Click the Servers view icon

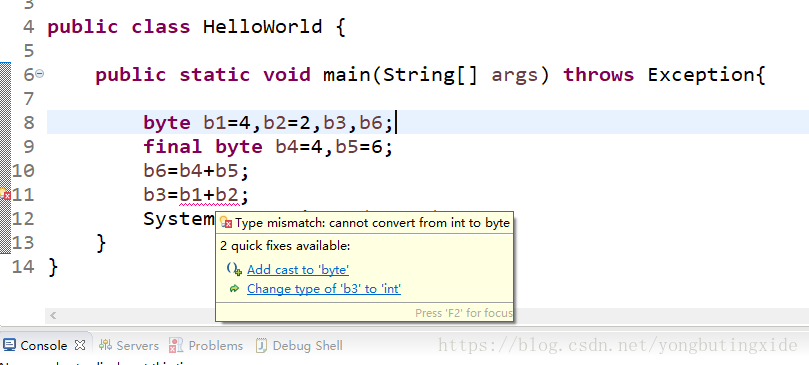(x=105, y=345)
